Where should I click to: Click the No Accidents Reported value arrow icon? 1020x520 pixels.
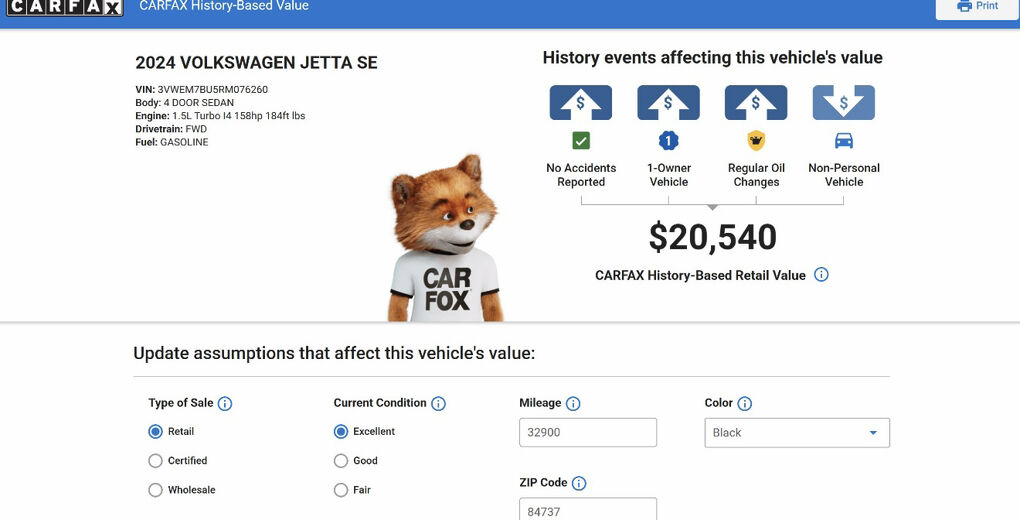click(x=581, y=103)
